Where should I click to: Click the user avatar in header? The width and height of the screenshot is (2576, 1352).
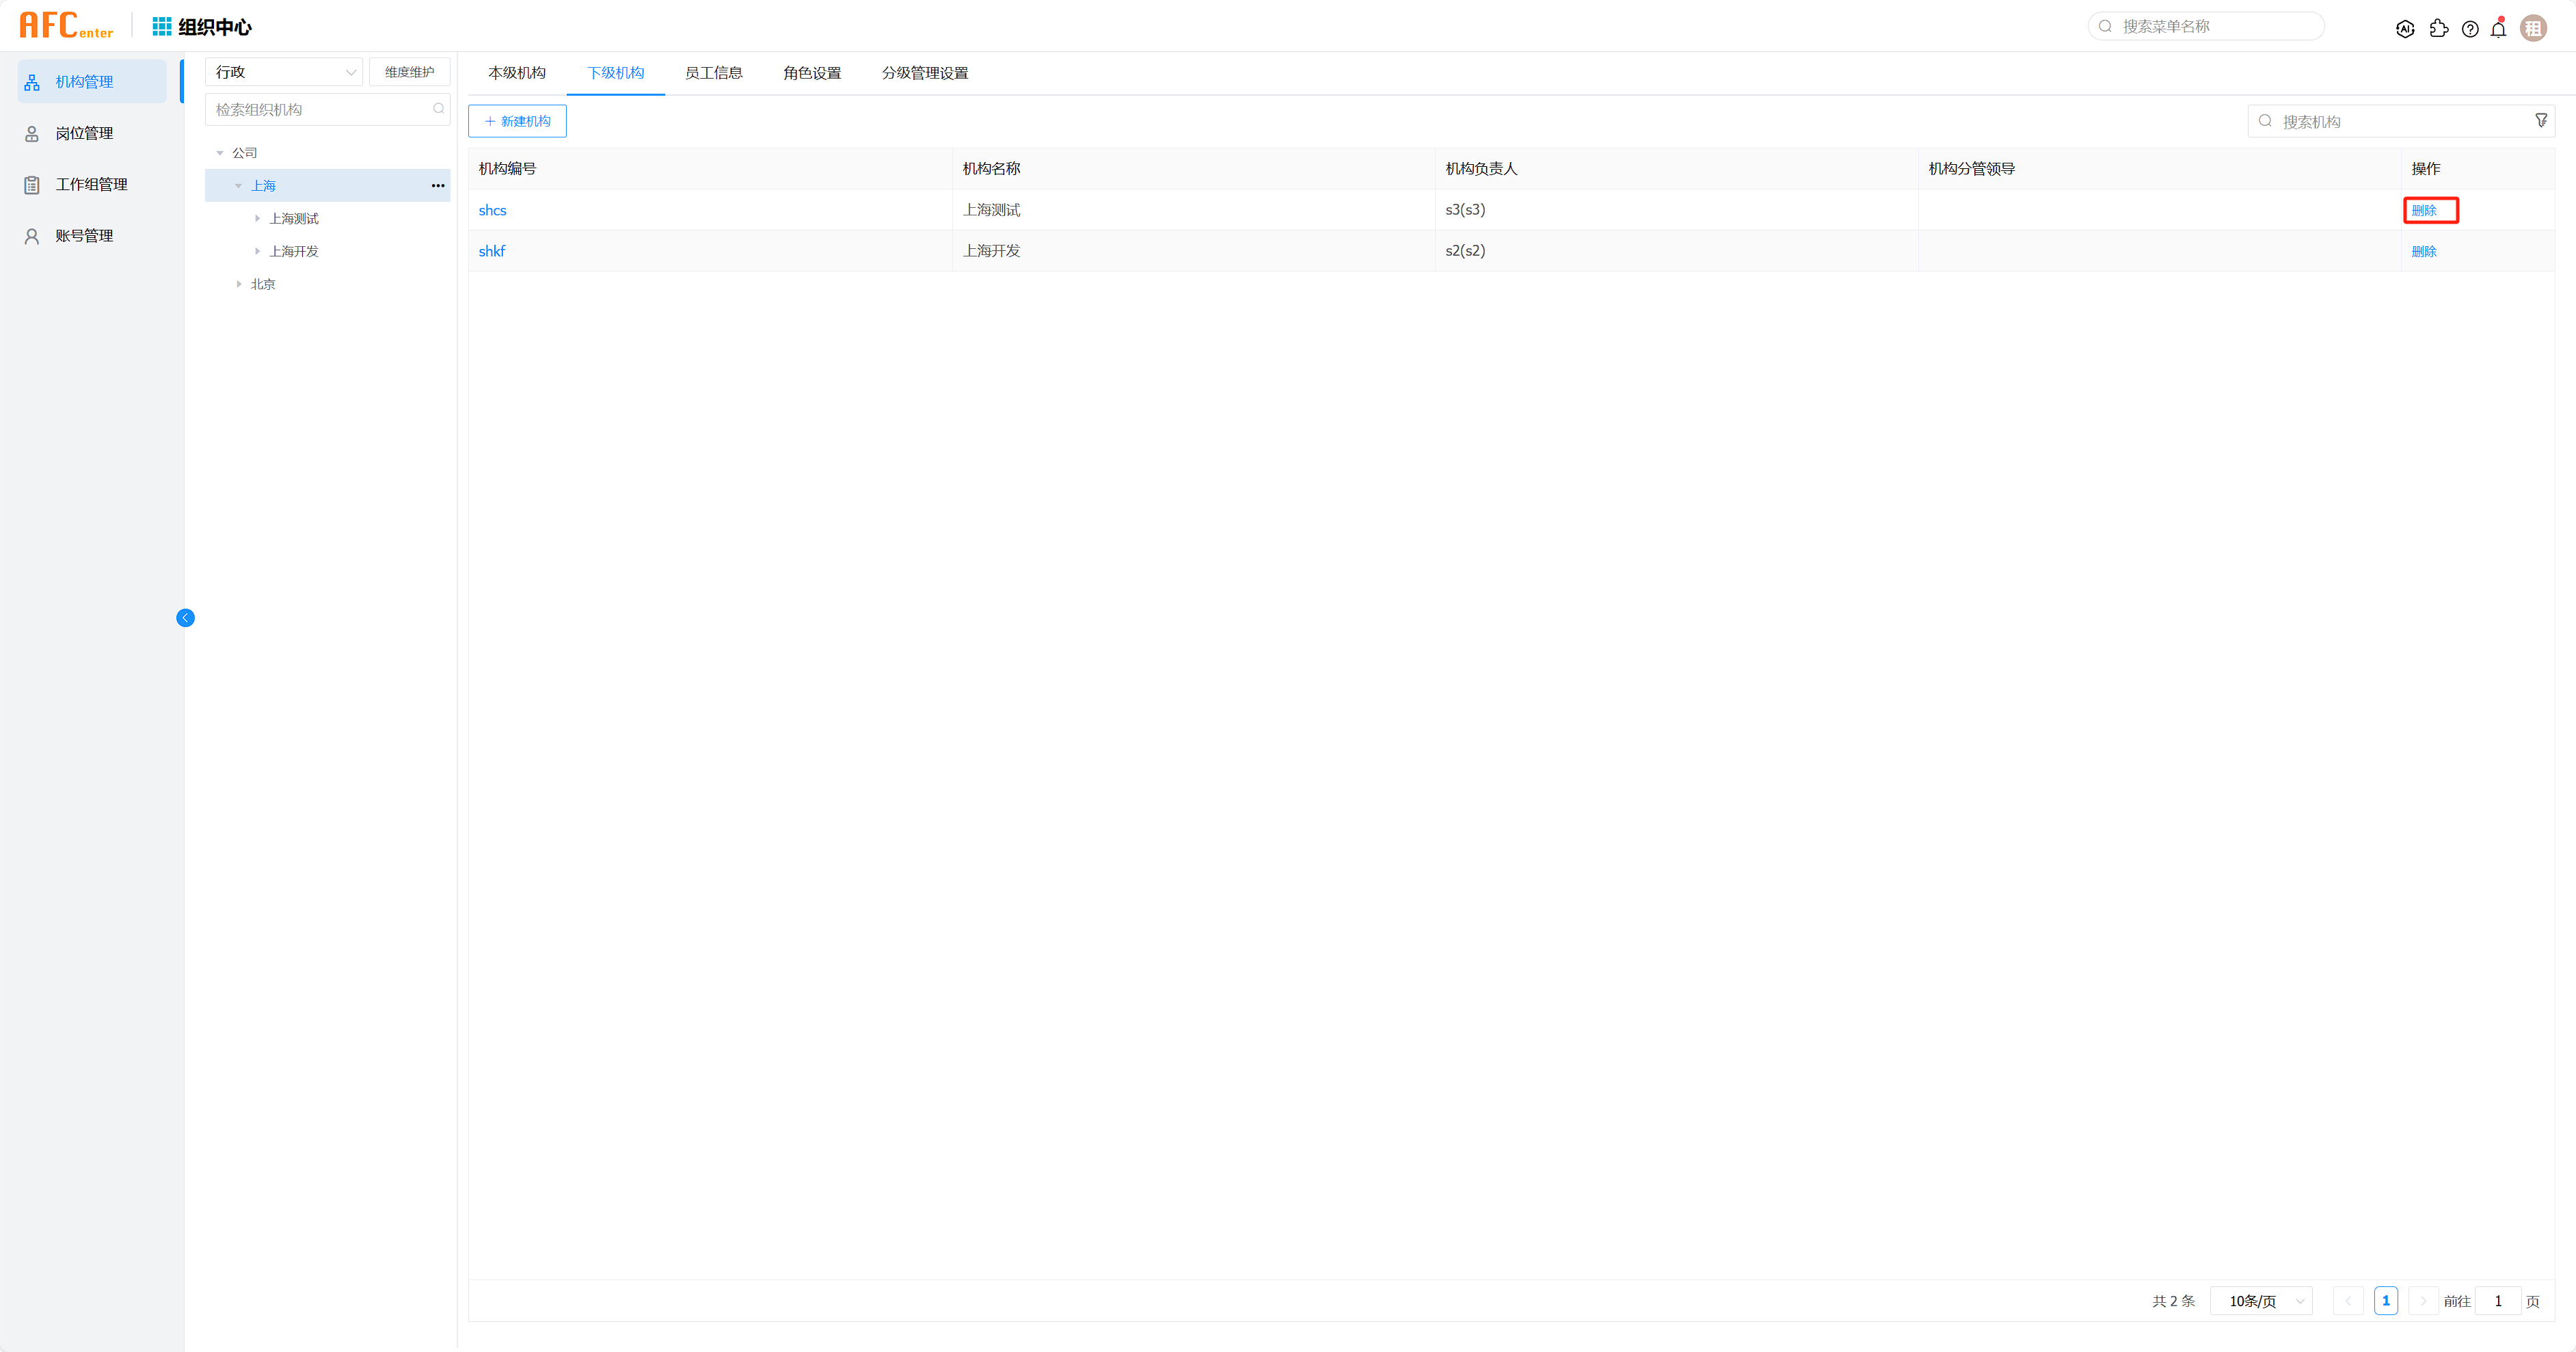2533,28
